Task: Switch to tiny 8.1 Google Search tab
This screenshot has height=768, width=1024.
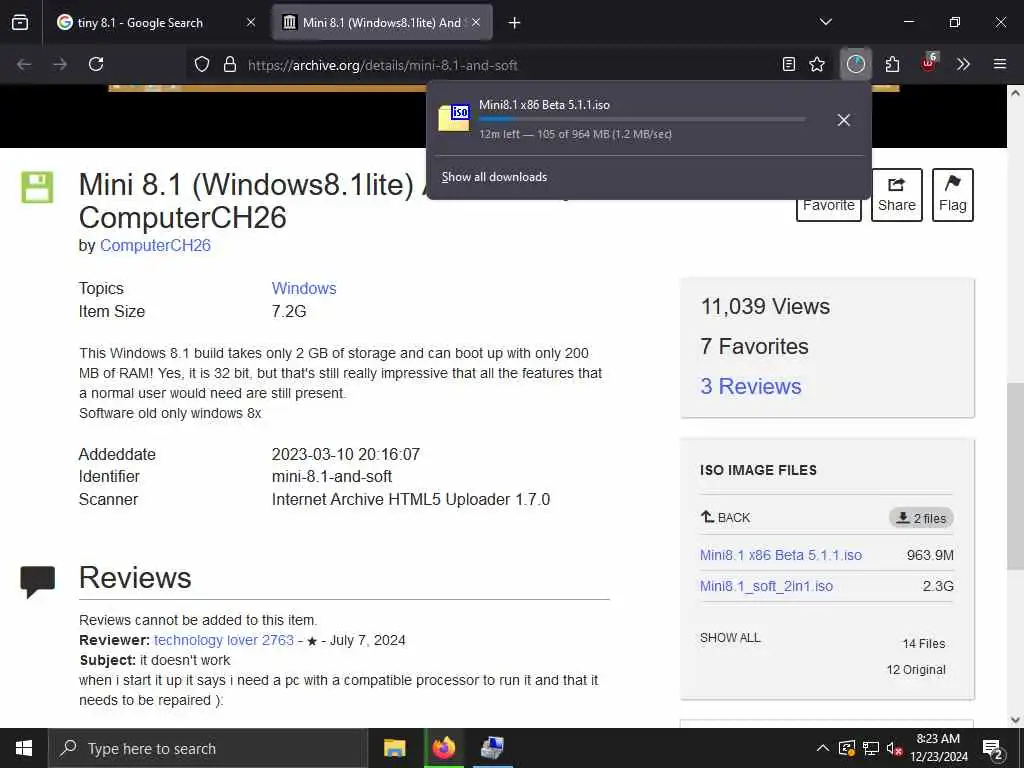Action: tap(140, 23)
